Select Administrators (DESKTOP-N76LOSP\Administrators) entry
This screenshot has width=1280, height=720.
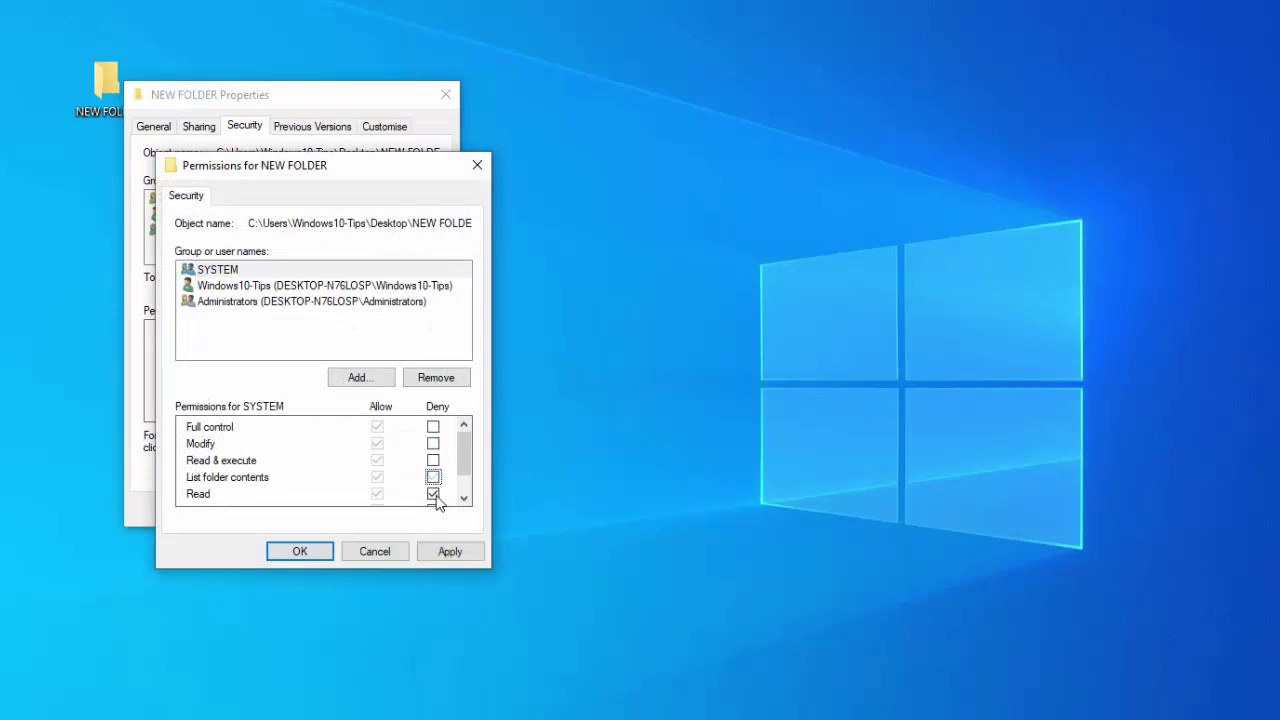pos(311,302)
